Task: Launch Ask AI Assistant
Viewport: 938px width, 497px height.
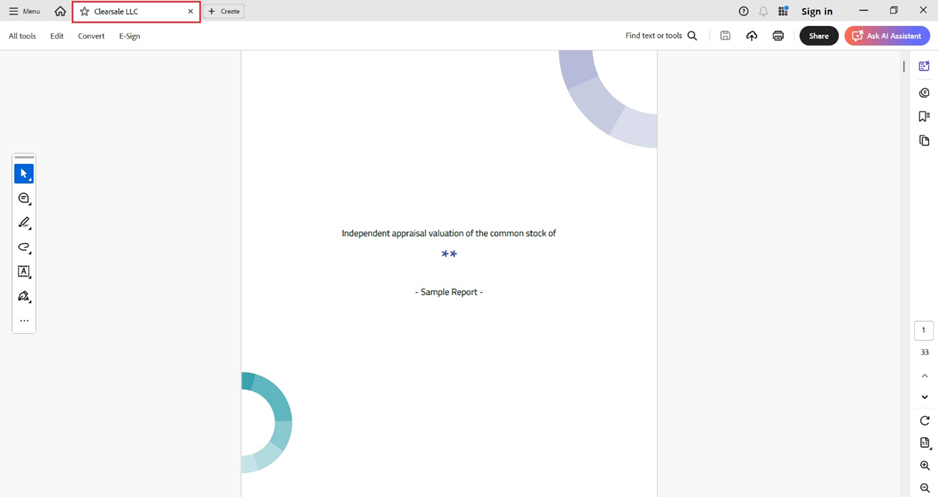Action: (x=887, y=36)
